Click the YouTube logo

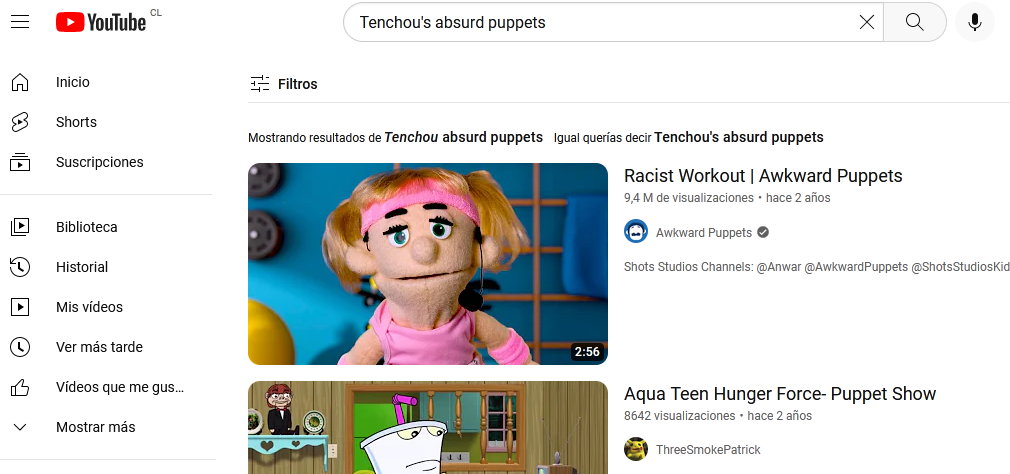[101, 23]
